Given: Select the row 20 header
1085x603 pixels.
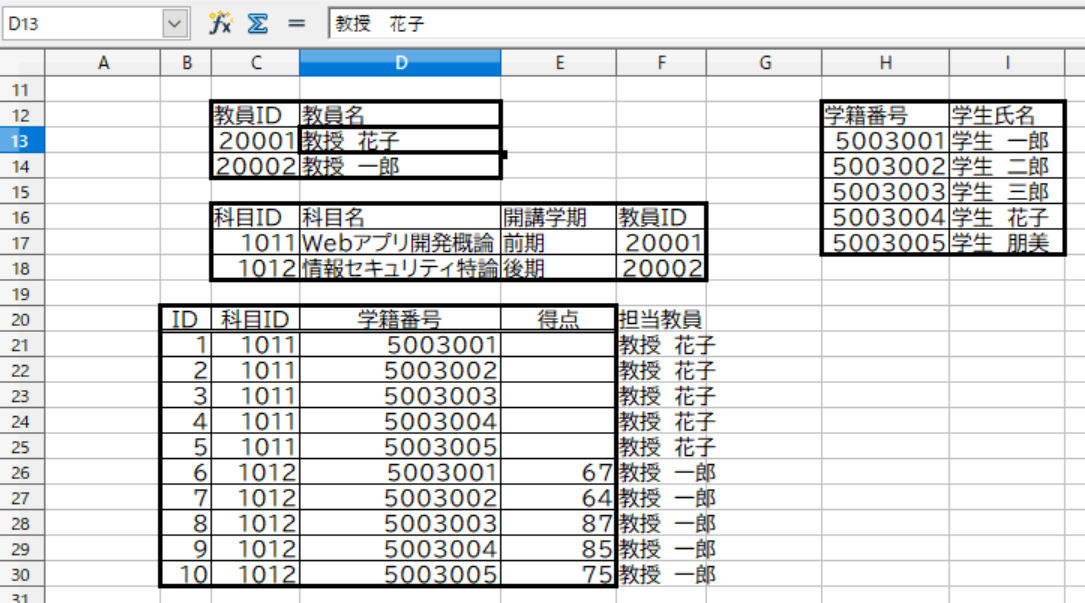Looking at the screenshot, I should pyautogui.click(x=18, y=319).
